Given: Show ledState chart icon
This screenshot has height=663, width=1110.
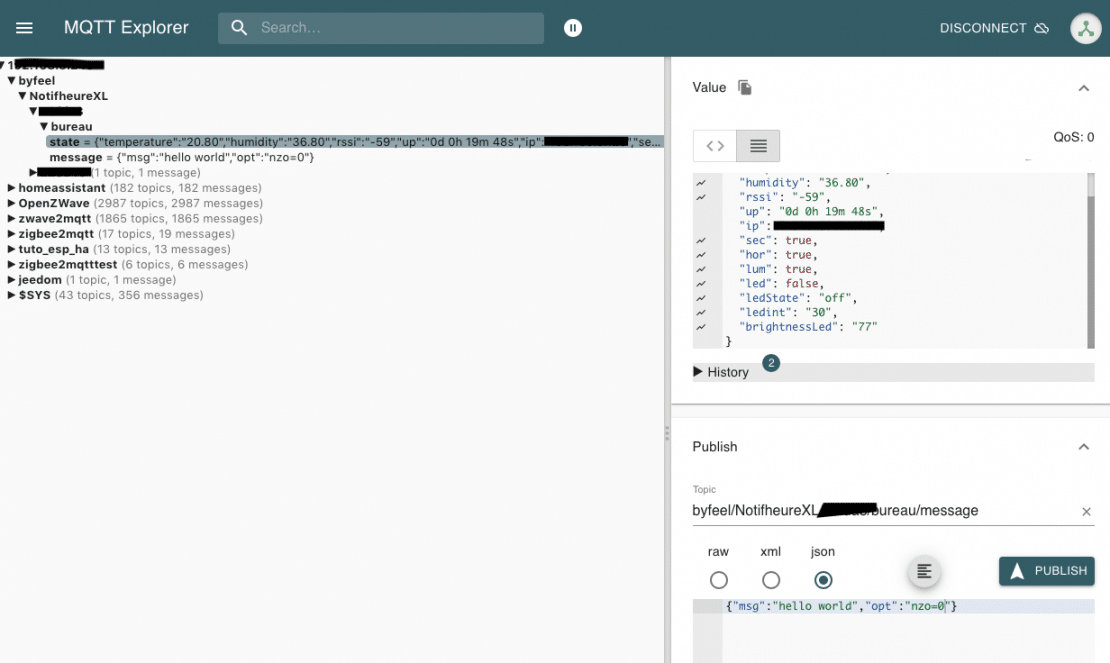Looking at the screenshot, I should pos(701,298).
